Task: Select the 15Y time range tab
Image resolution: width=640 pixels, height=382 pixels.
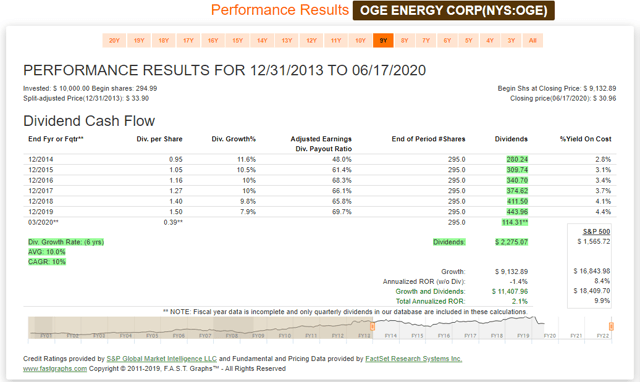Action: 238,40
